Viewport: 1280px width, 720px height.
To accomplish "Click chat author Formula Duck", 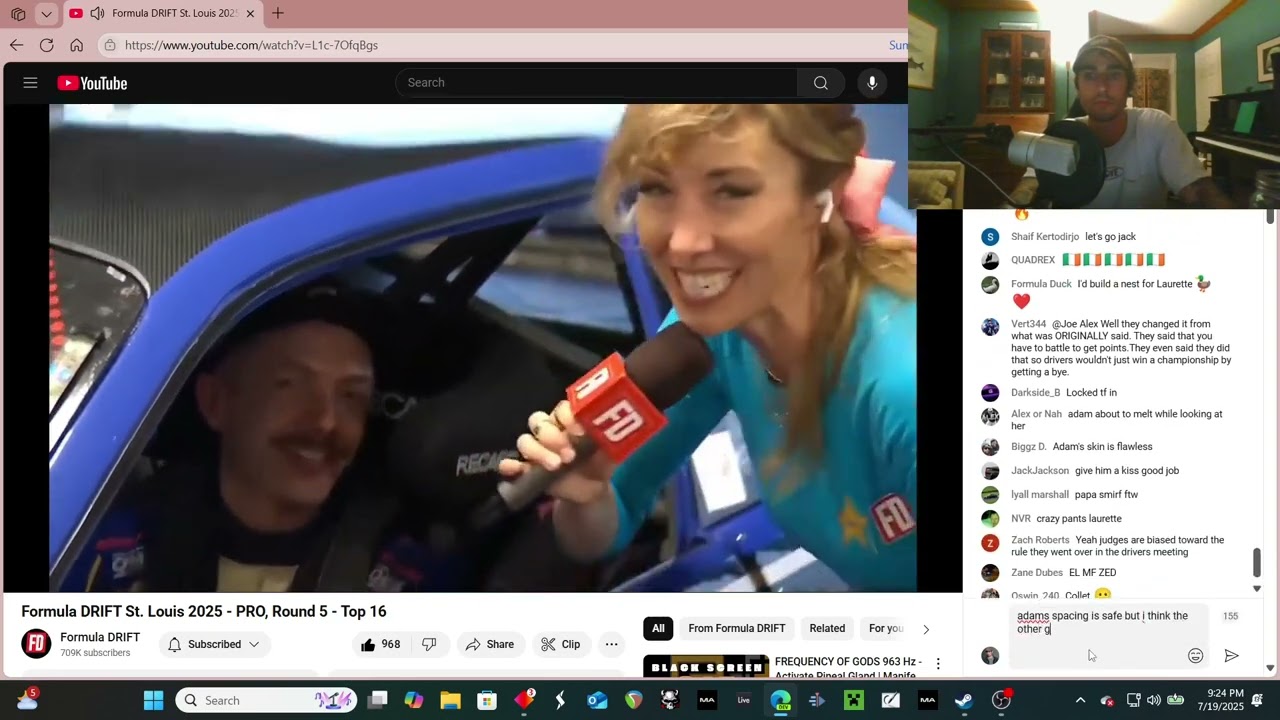I will tap(1041, 284).
